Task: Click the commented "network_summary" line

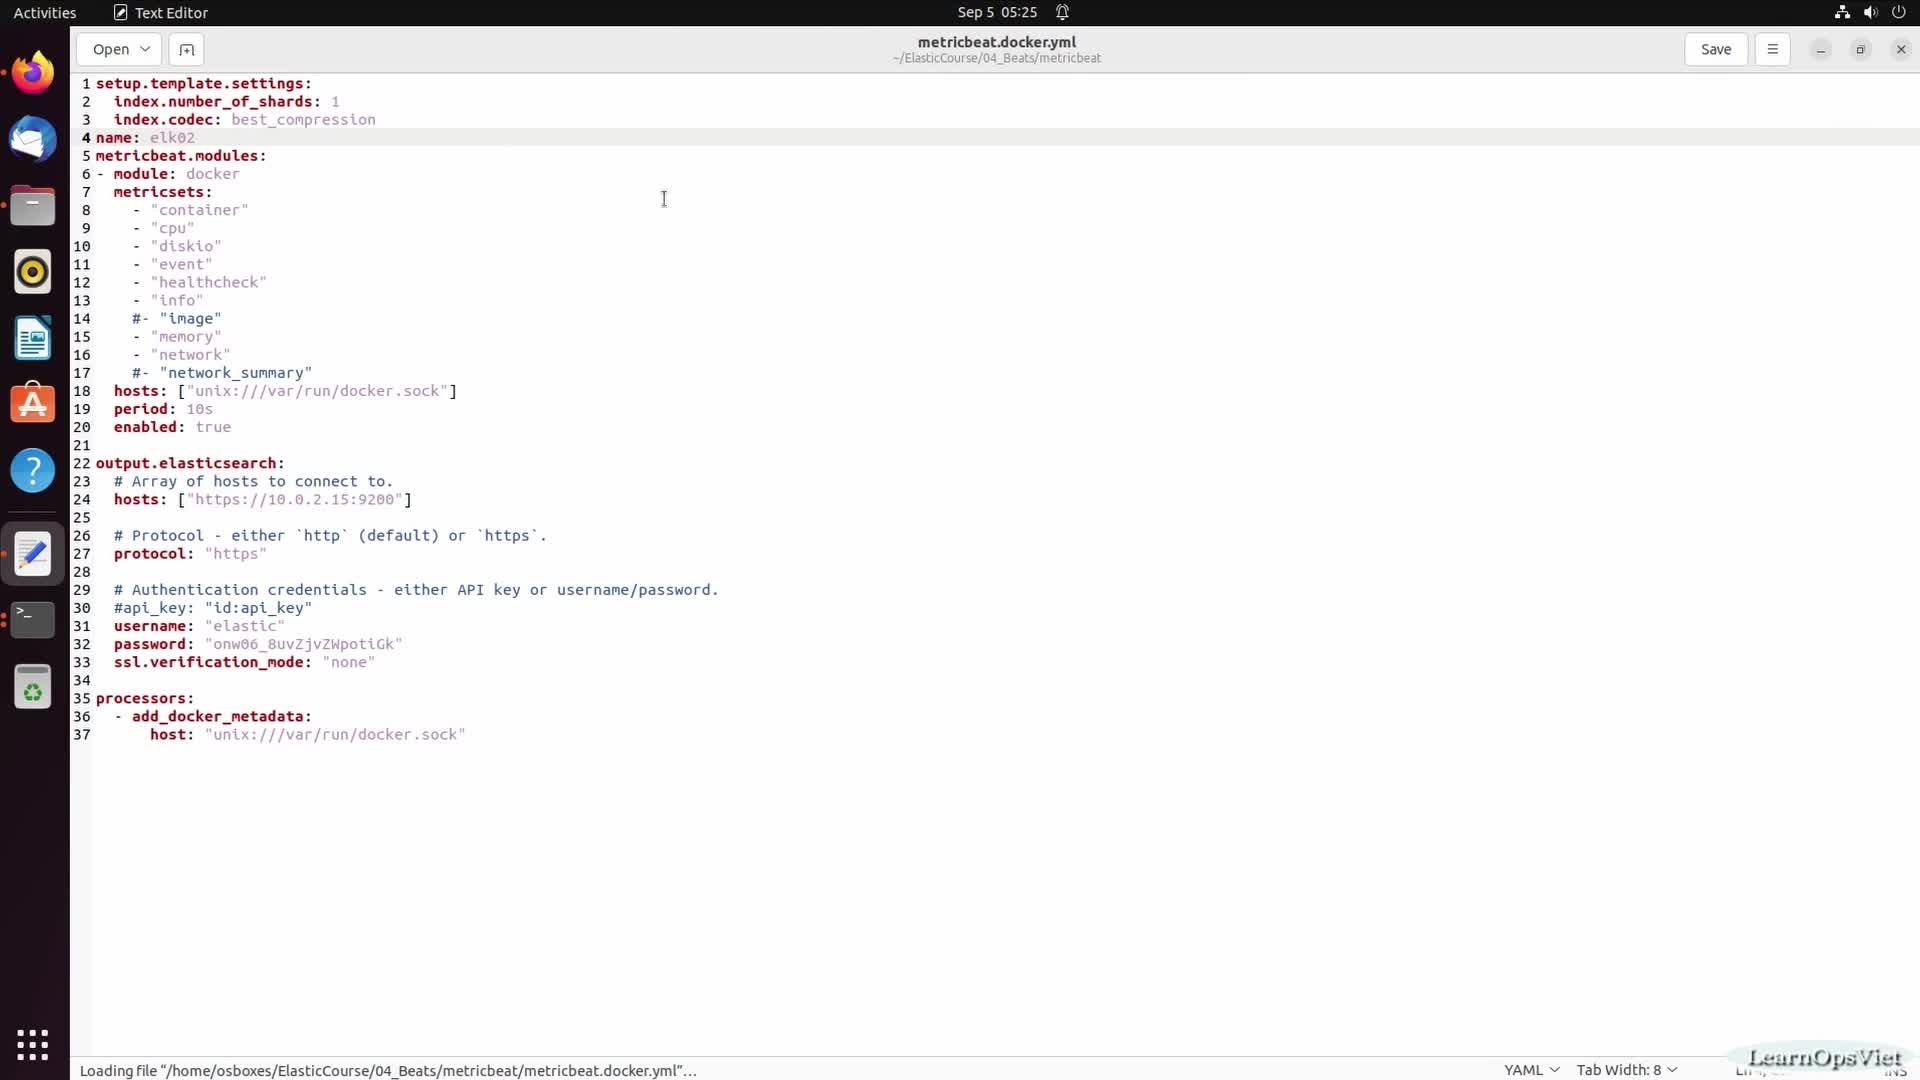Action: point(222,372)
